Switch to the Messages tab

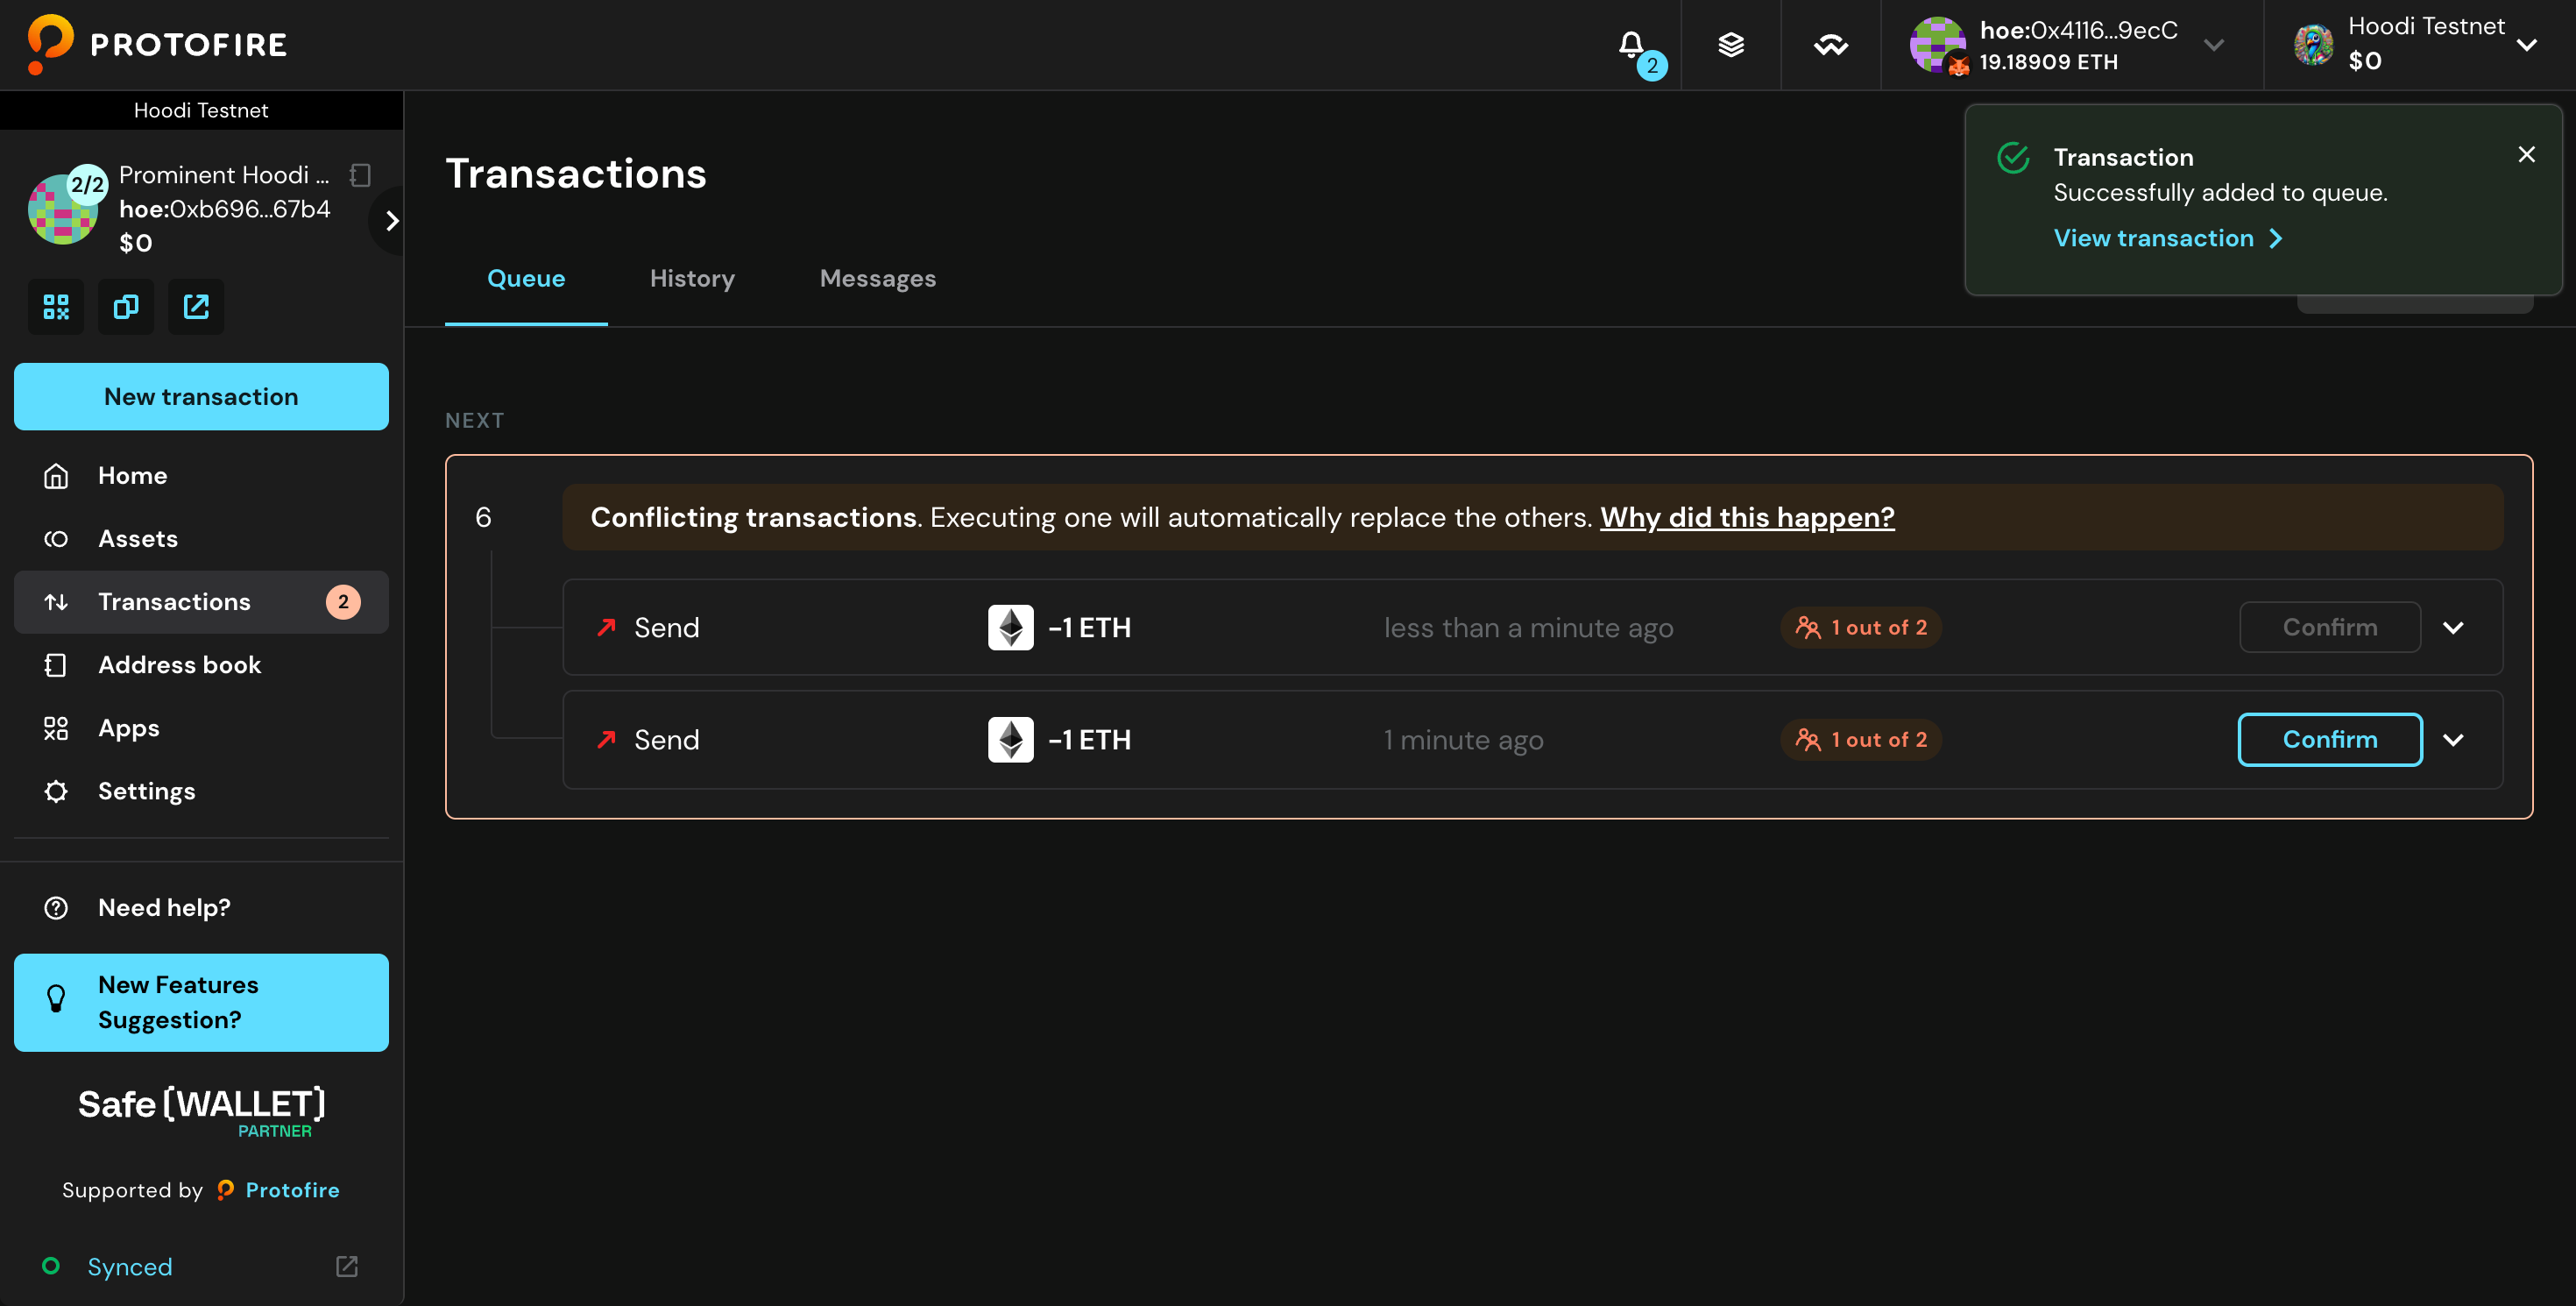(877, 279)
